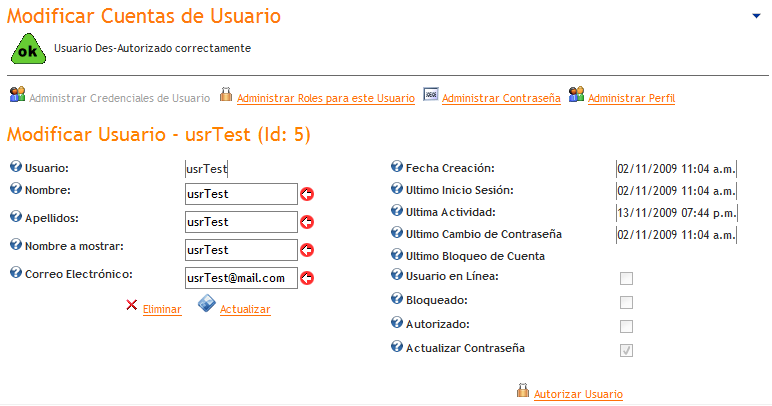Viewport: 772px width, 406px height.
Task: Toggle the Bloqueado checkbox
Action: click(627, 302)
